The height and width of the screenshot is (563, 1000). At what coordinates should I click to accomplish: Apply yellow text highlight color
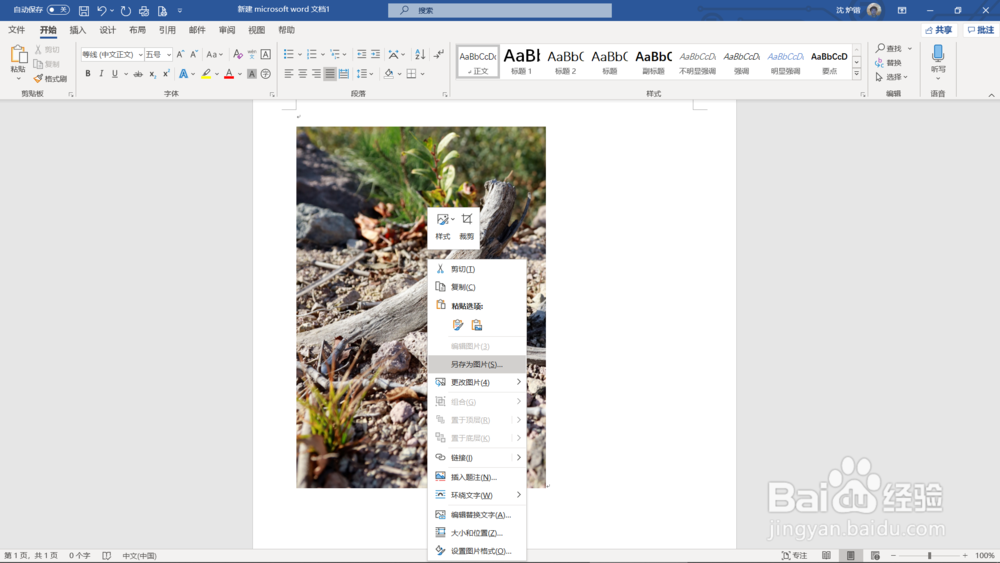pos(206,74)
